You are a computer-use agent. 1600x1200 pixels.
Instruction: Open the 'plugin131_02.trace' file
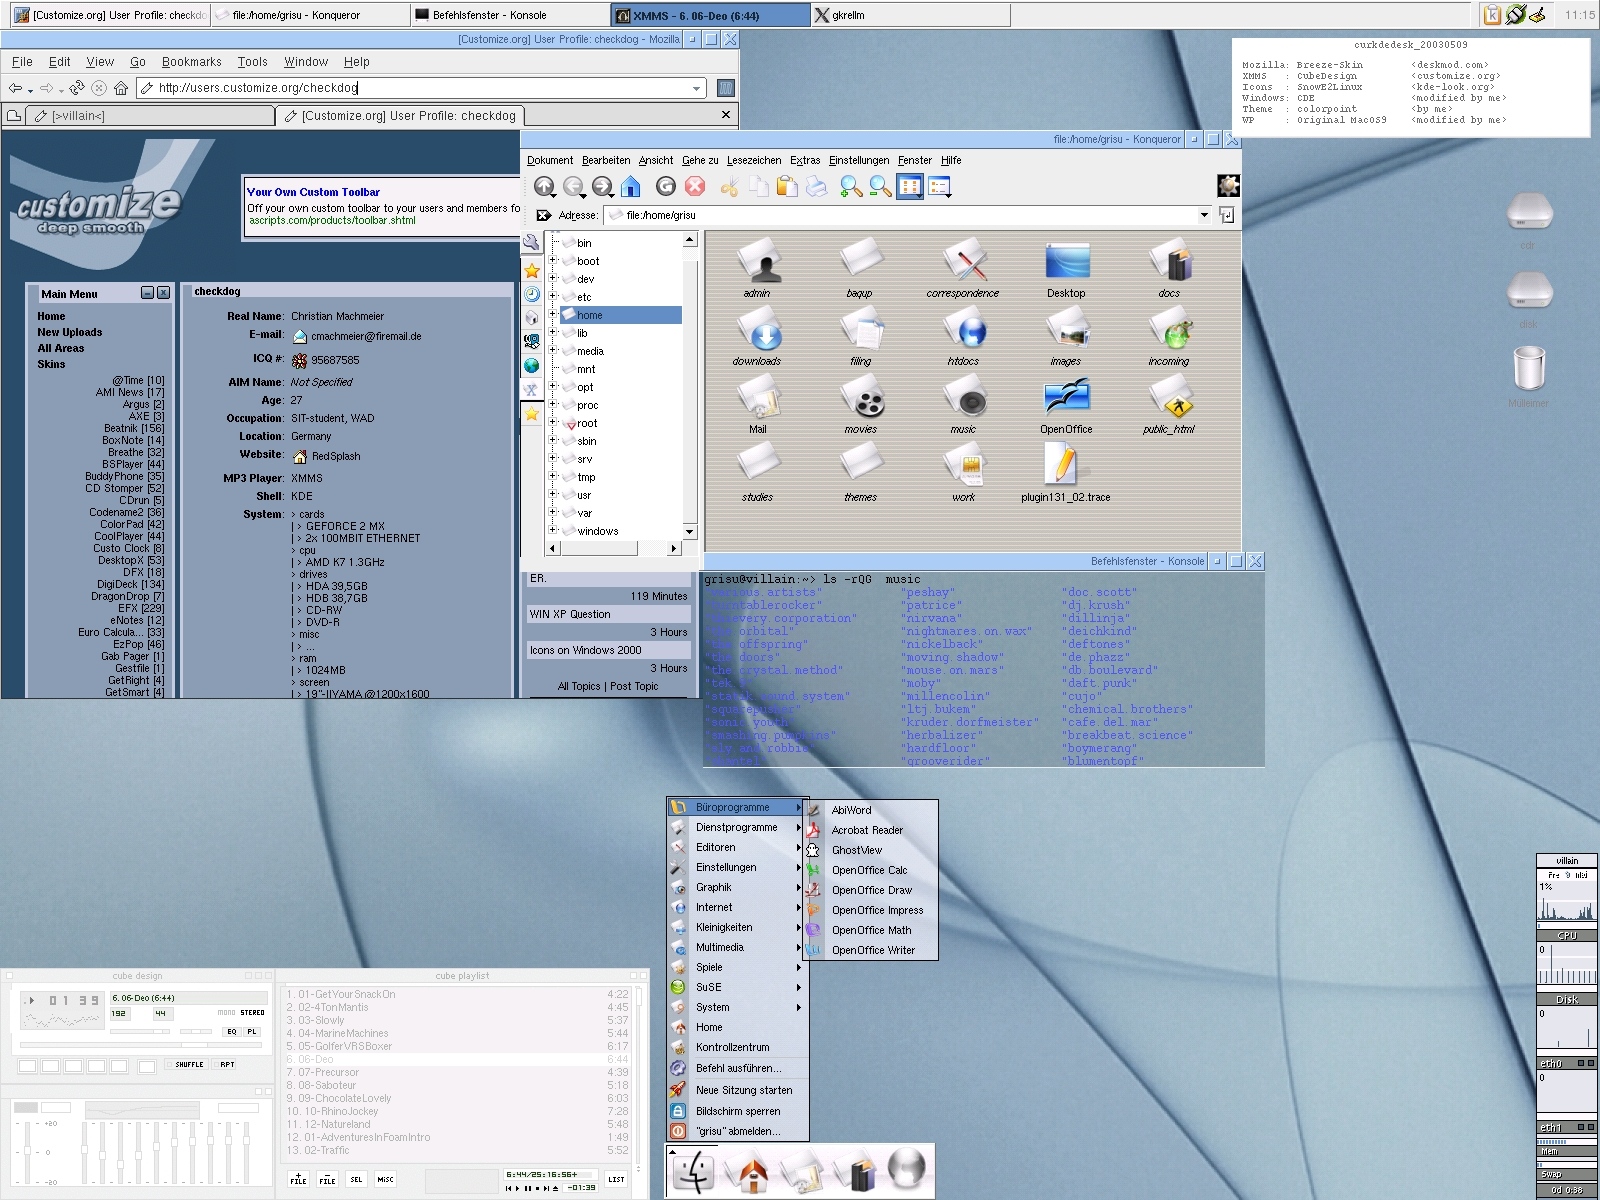1065,473
